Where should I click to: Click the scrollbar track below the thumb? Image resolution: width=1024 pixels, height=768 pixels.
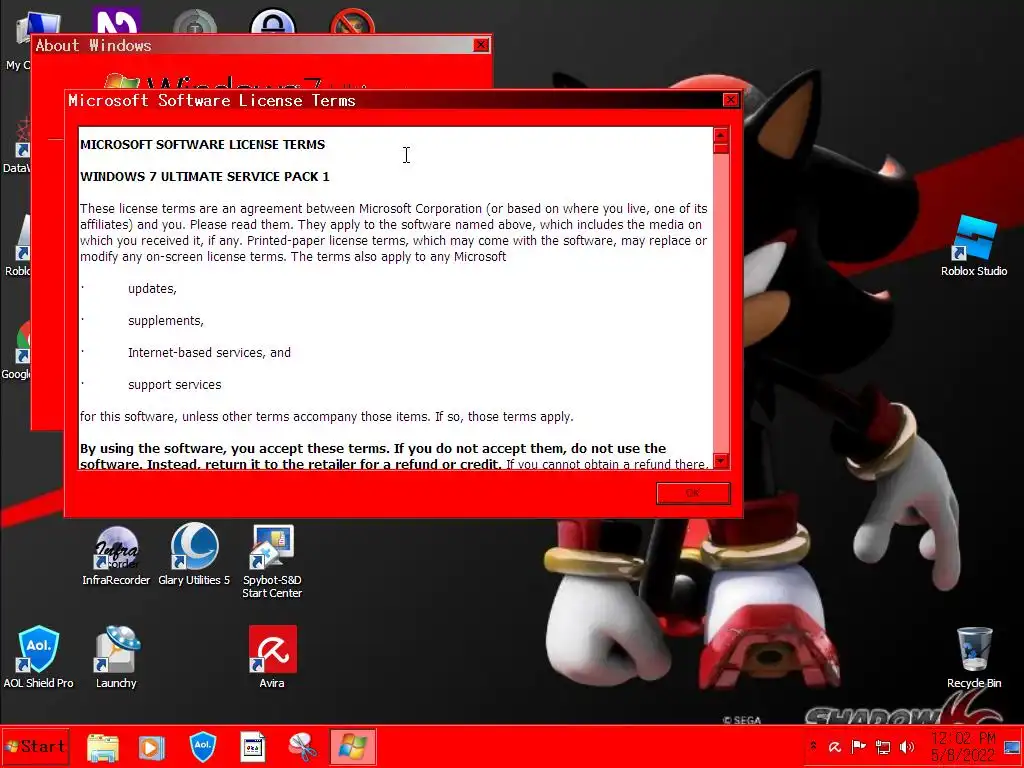721,304
